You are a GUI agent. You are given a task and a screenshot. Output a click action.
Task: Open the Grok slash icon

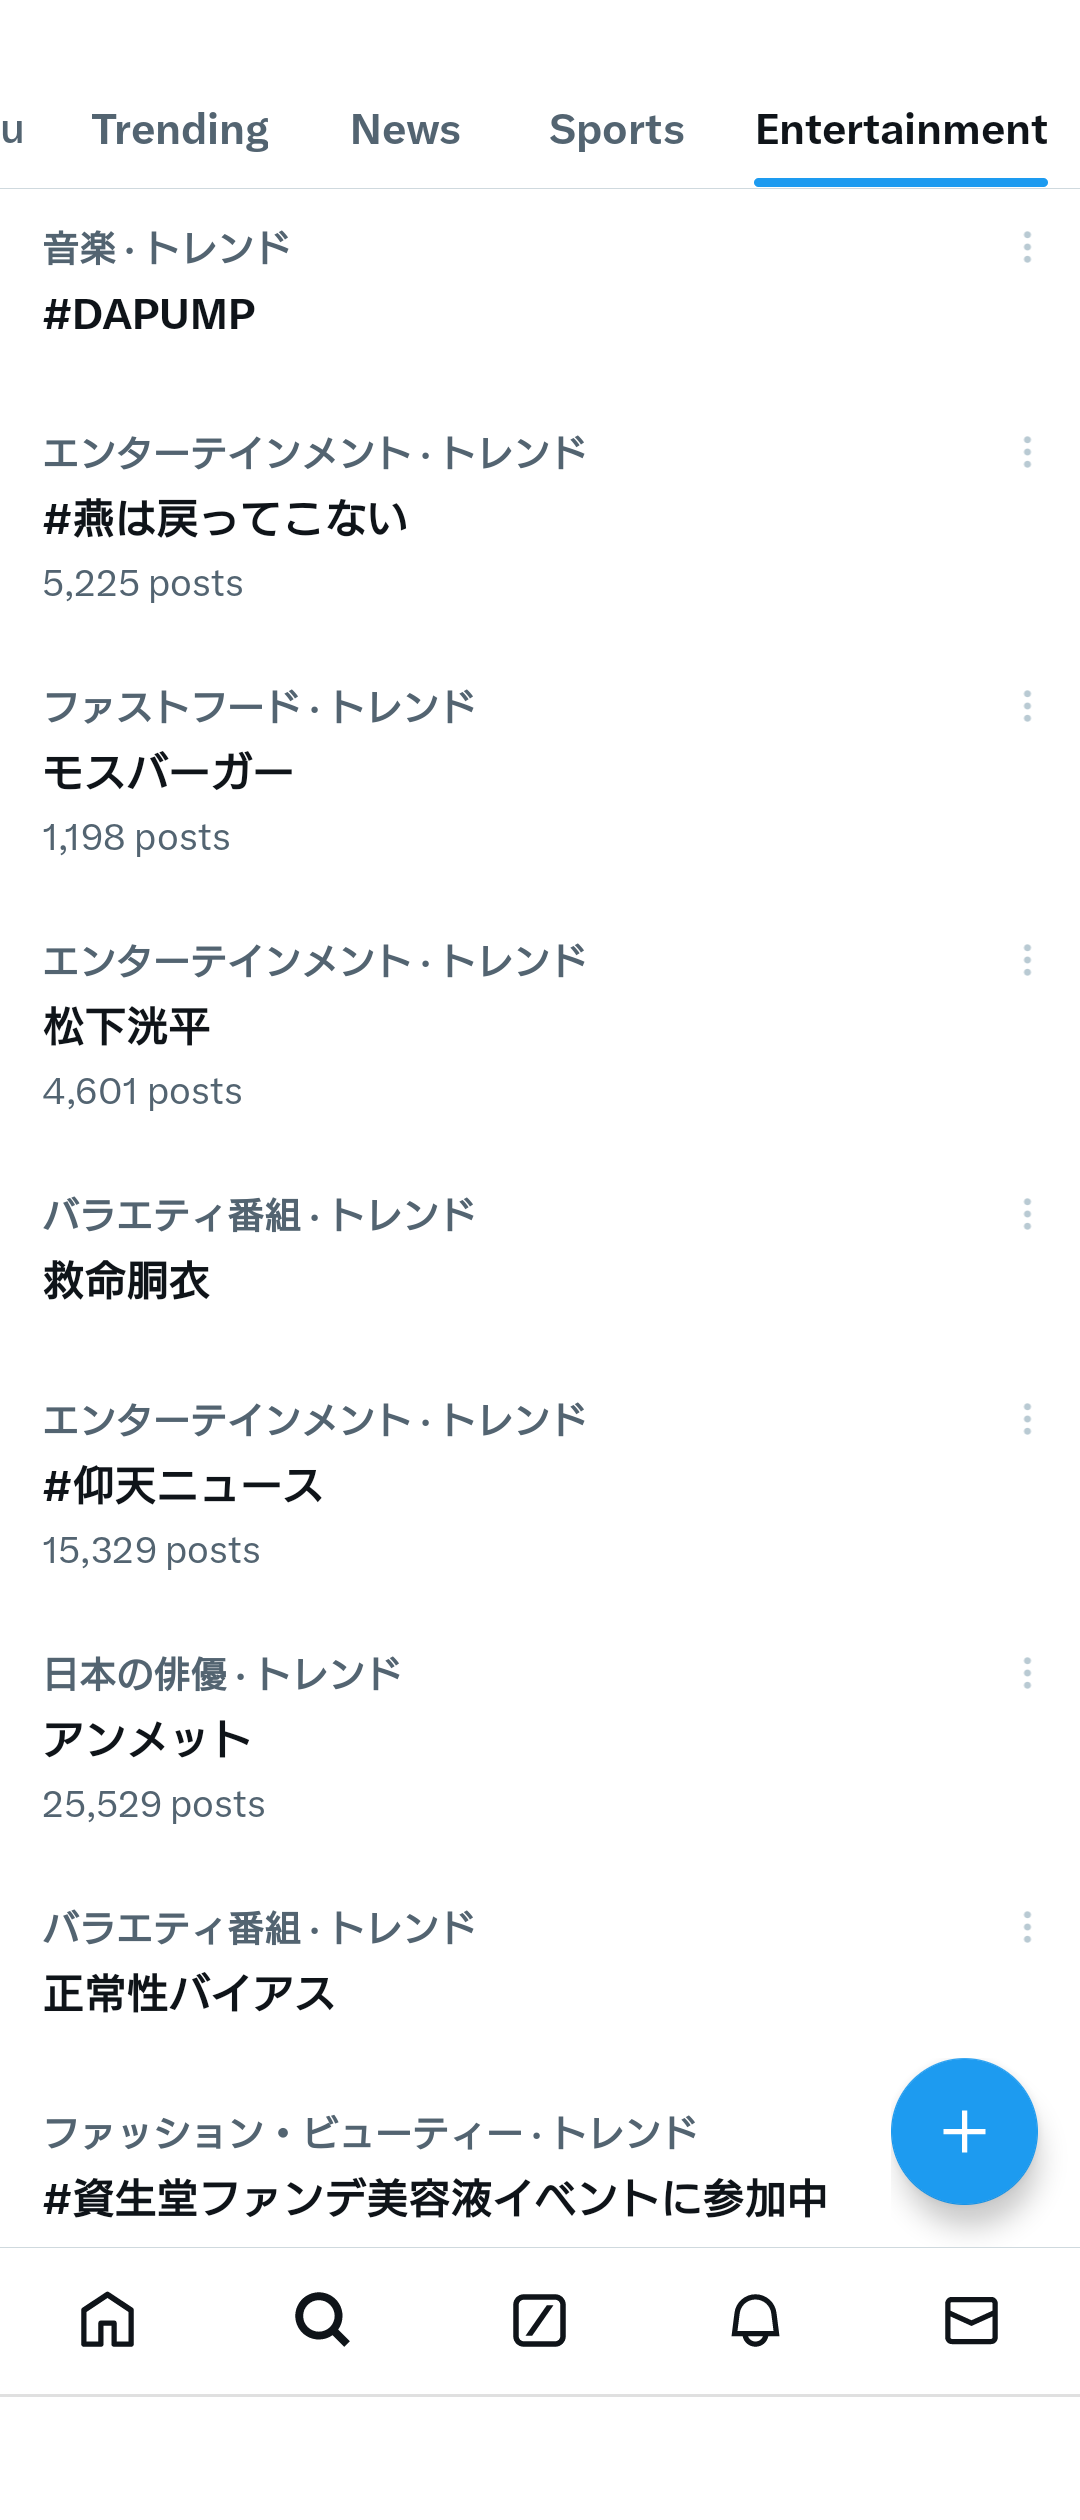tap(540, 2320)
